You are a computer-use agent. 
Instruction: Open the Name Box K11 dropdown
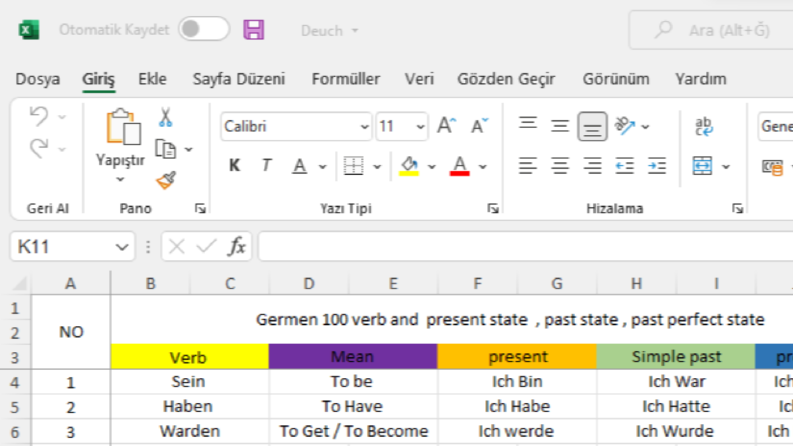pyautogui.click(x=121, y=247)
